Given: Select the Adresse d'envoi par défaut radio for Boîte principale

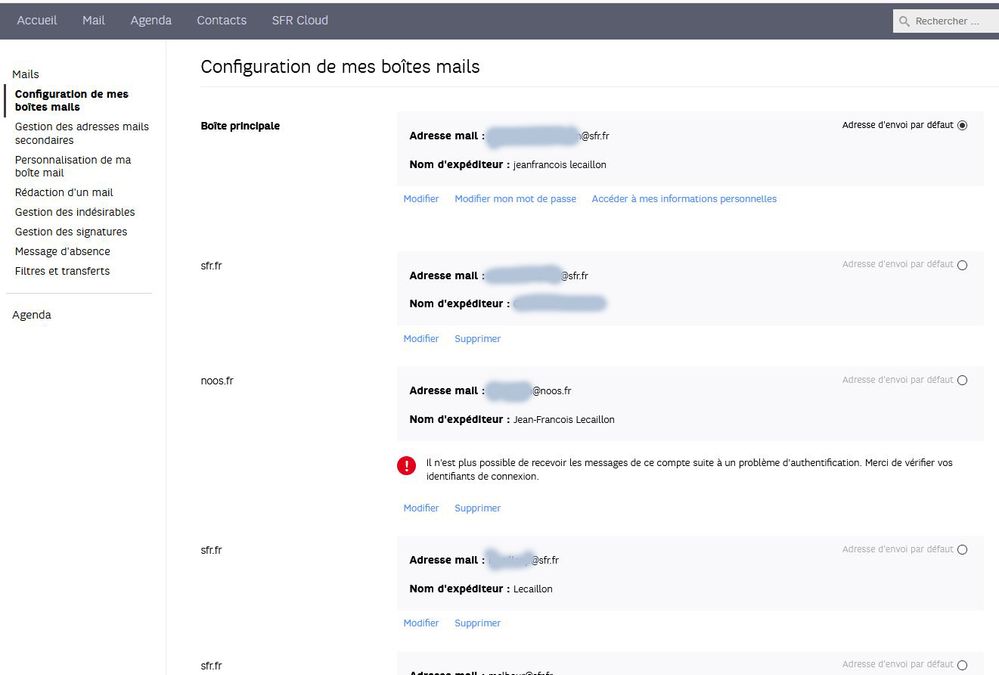Looking at the screenshot, I should coord(961,125).
